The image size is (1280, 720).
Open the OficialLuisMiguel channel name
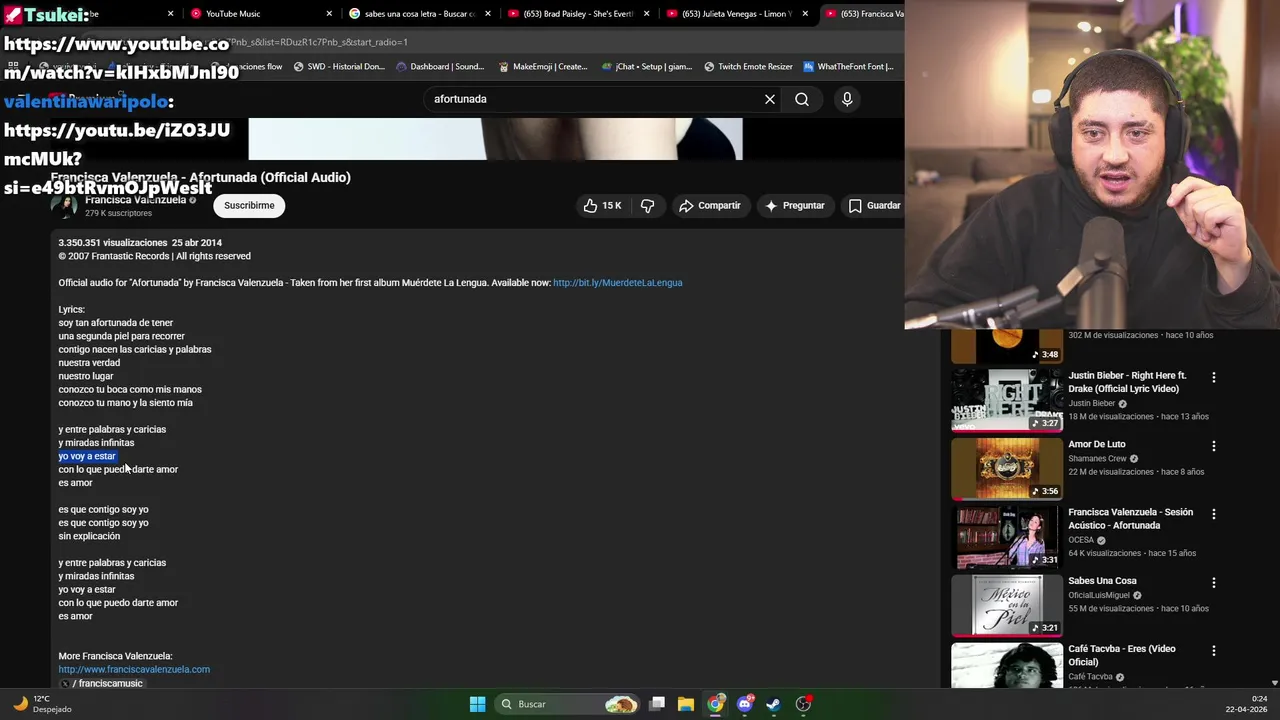1099,595
